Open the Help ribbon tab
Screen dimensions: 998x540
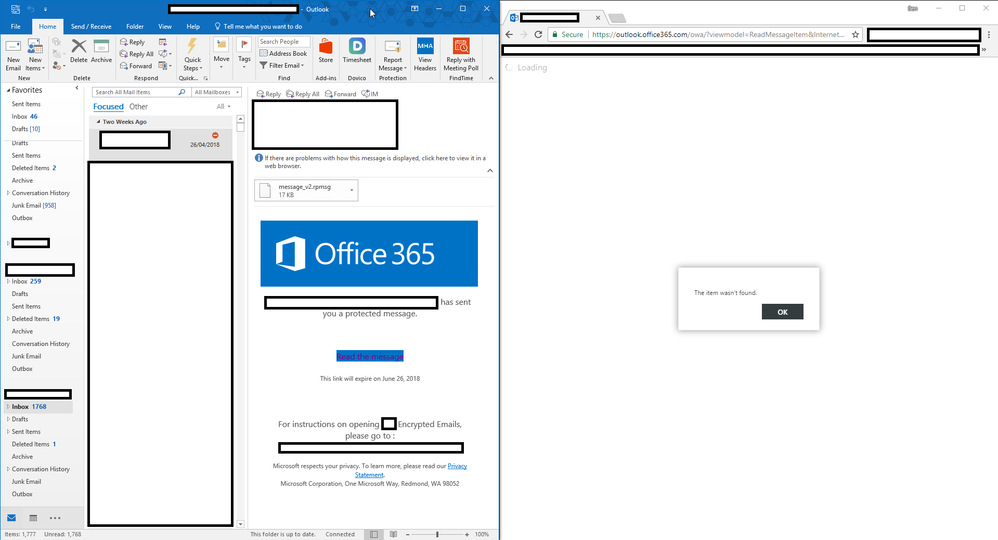193,27
